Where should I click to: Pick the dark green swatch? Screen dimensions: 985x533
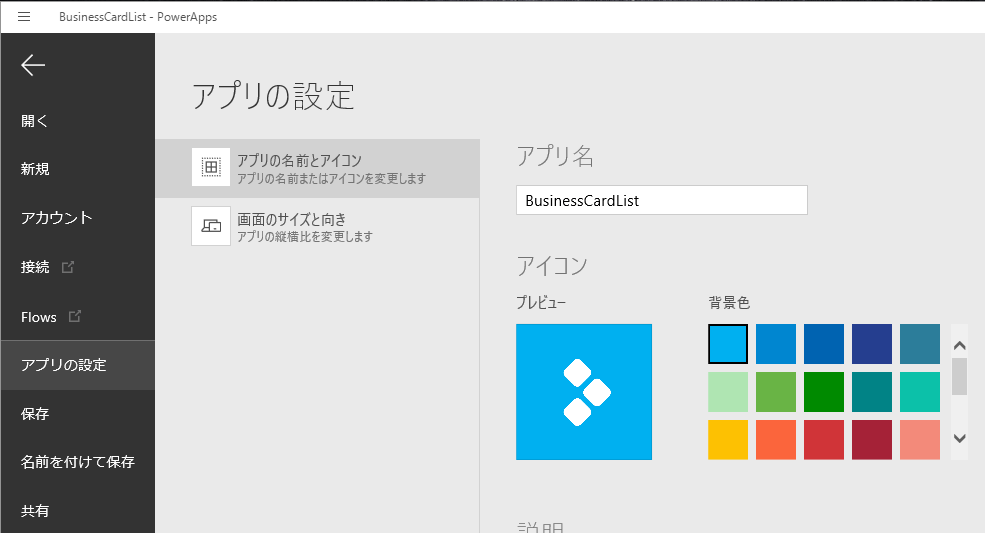point(824,392)
